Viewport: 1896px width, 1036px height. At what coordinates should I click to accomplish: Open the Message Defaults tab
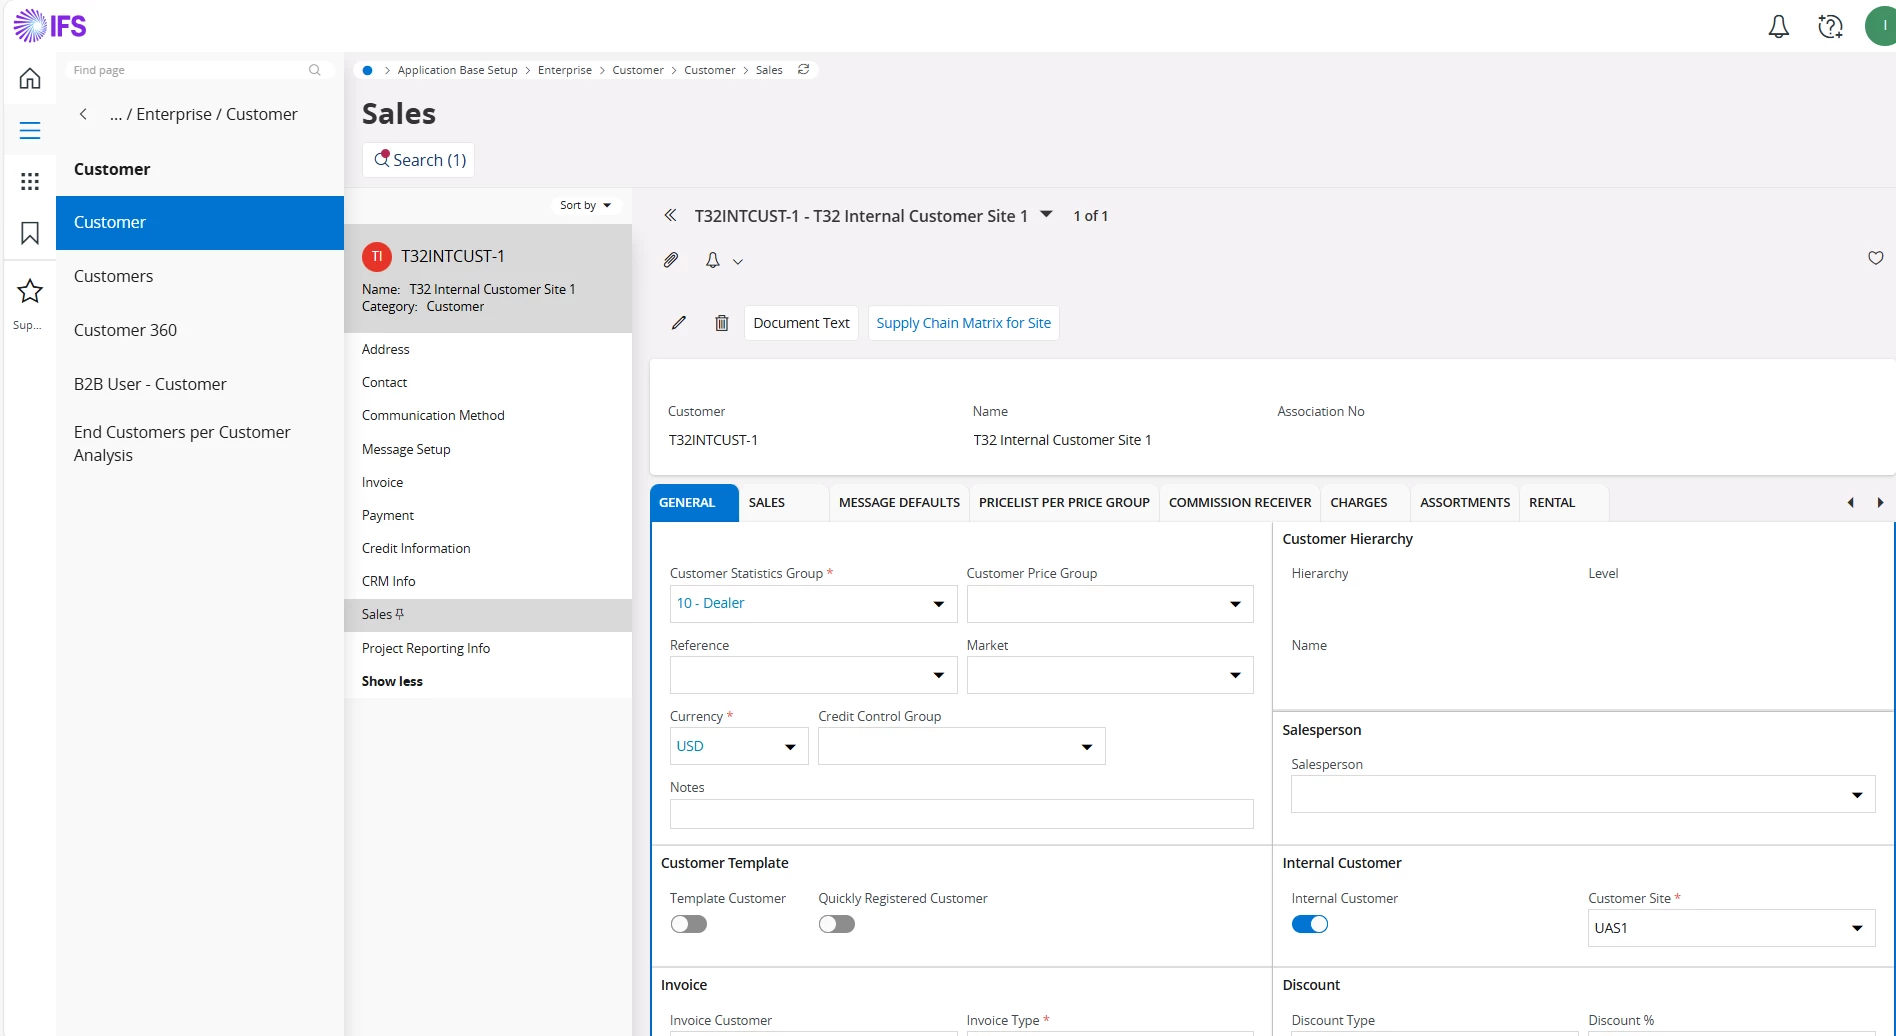point(898,503)
